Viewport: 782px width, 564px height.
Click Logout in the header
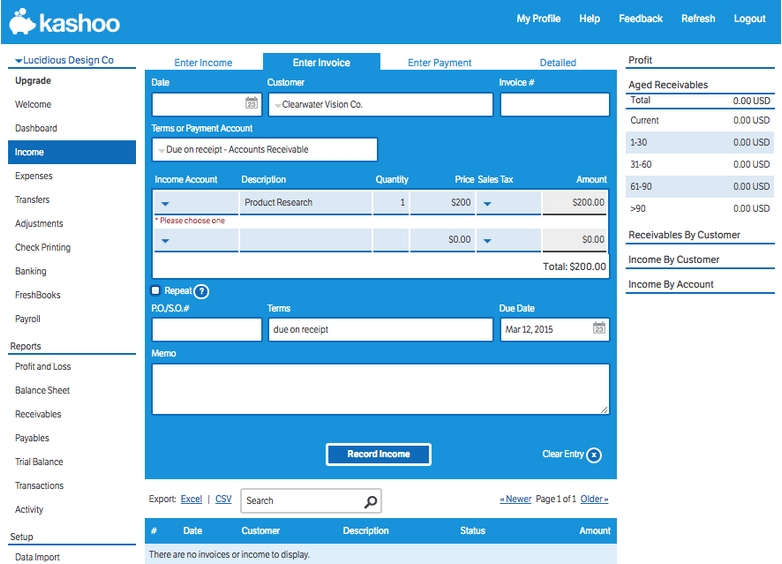[x=750, y=19]
